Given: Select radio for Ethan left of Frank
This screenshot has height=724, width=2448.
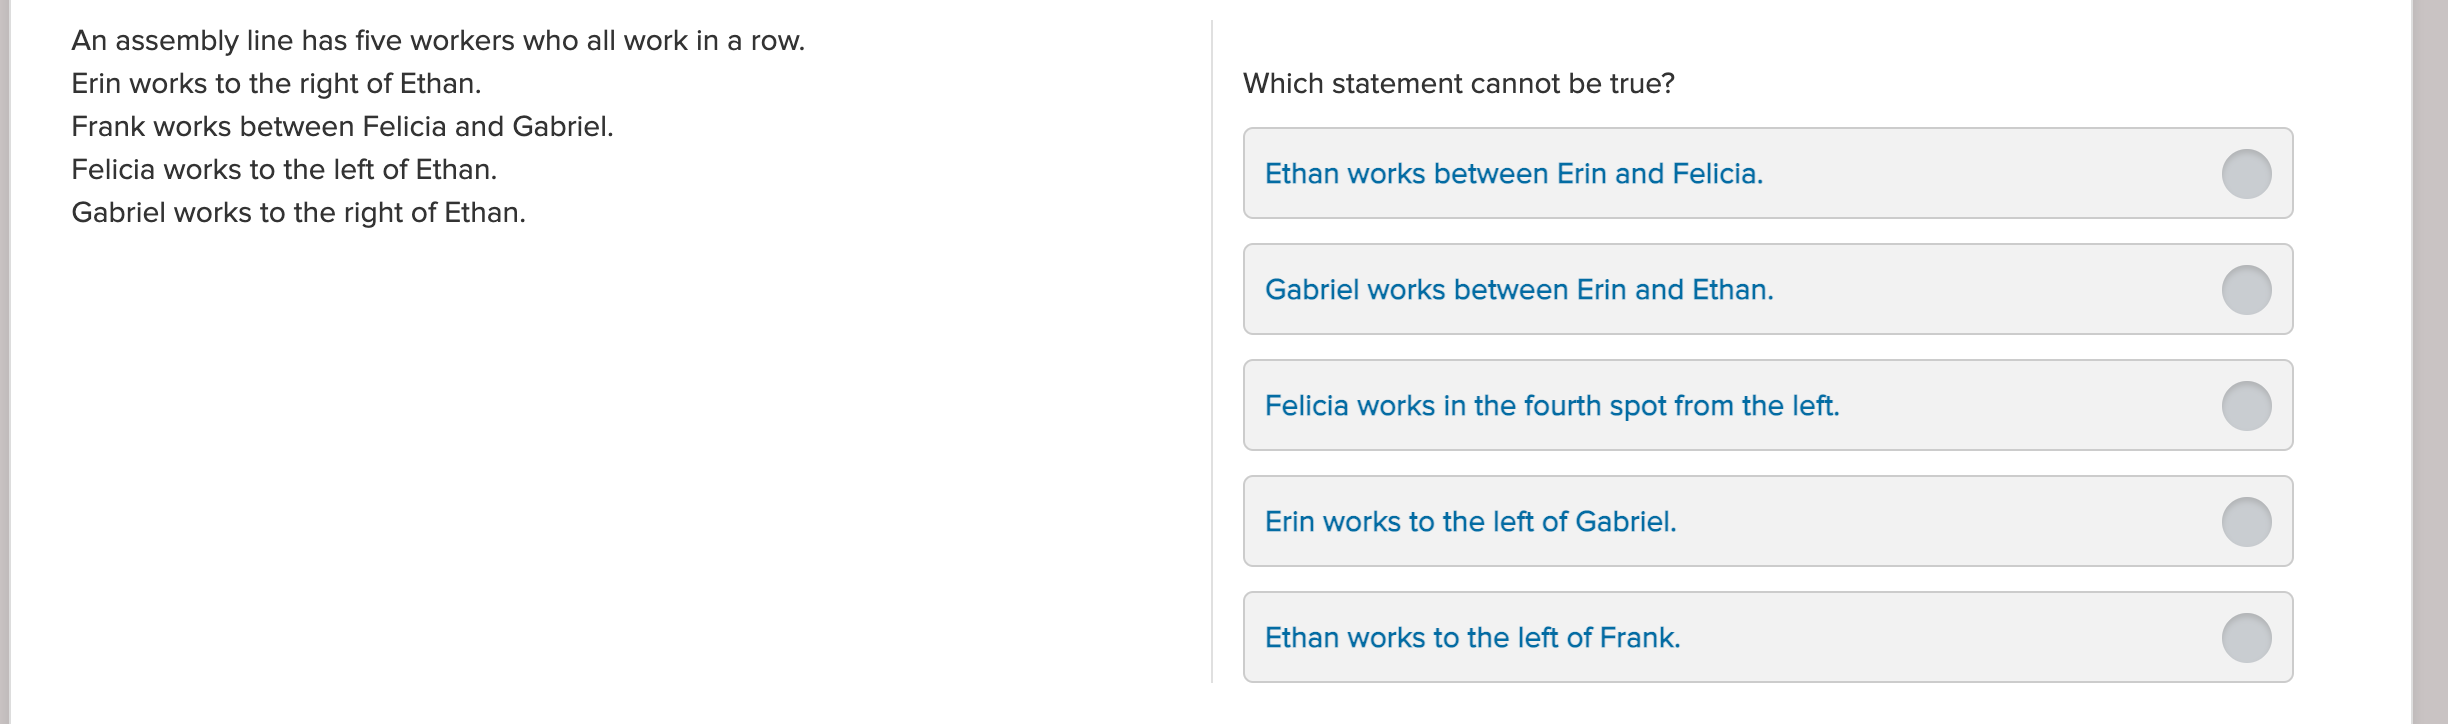Looking at the screenshot, I should coord(2246,638).
